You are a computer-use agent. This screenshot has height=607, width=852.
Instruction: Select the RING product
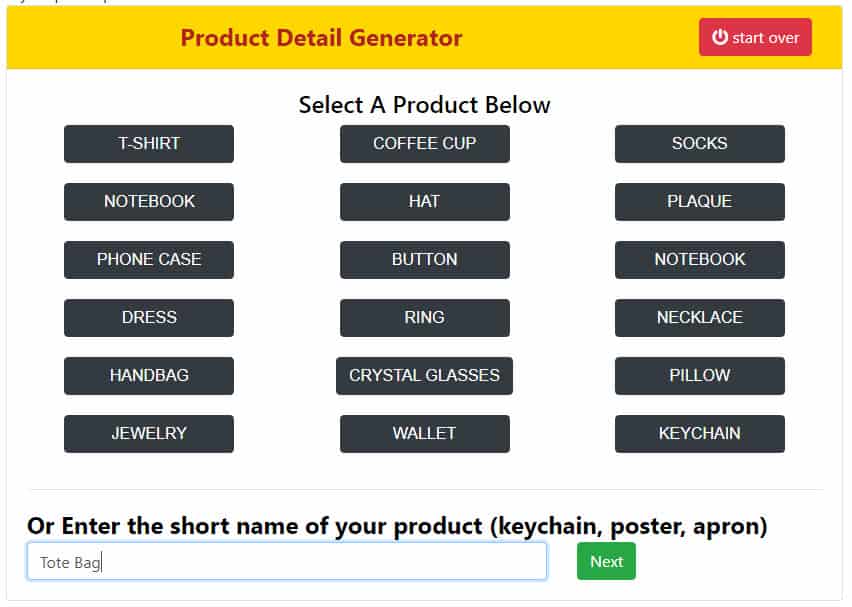pyautogui.click(x=425, y=318)
